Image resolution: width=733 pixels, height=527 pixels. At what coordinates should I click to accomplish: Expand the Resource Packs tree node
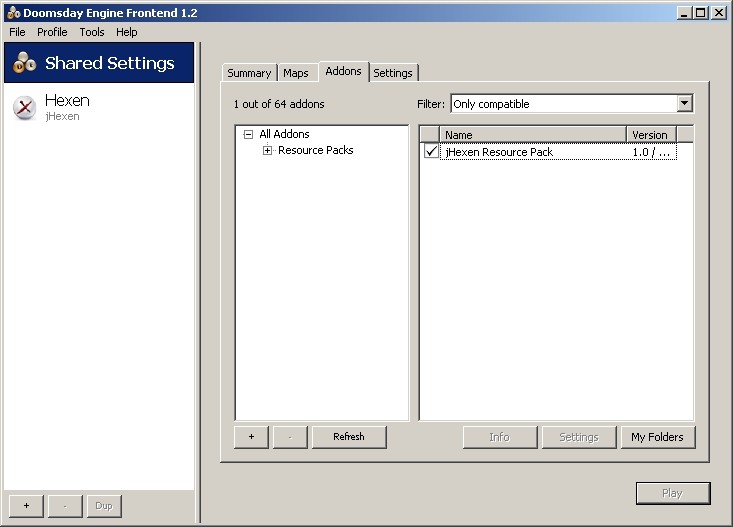[x=267, y=151]
